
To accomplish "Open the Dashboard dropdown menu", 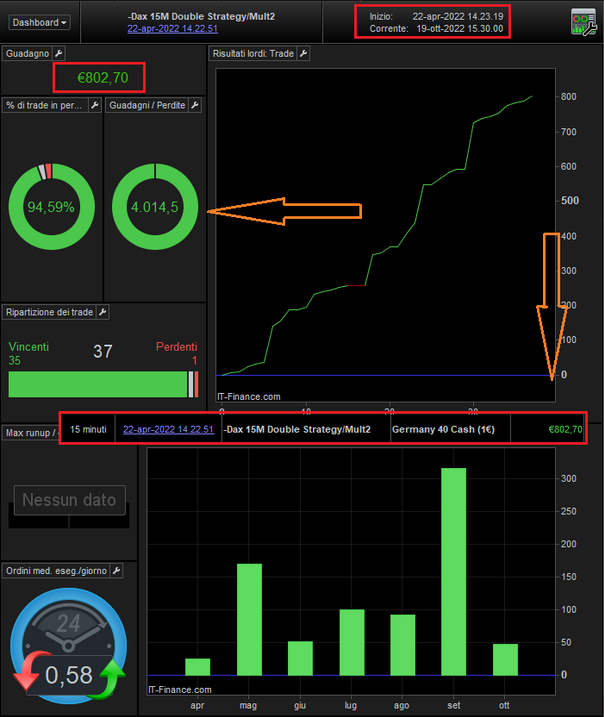I will [39, 22].
